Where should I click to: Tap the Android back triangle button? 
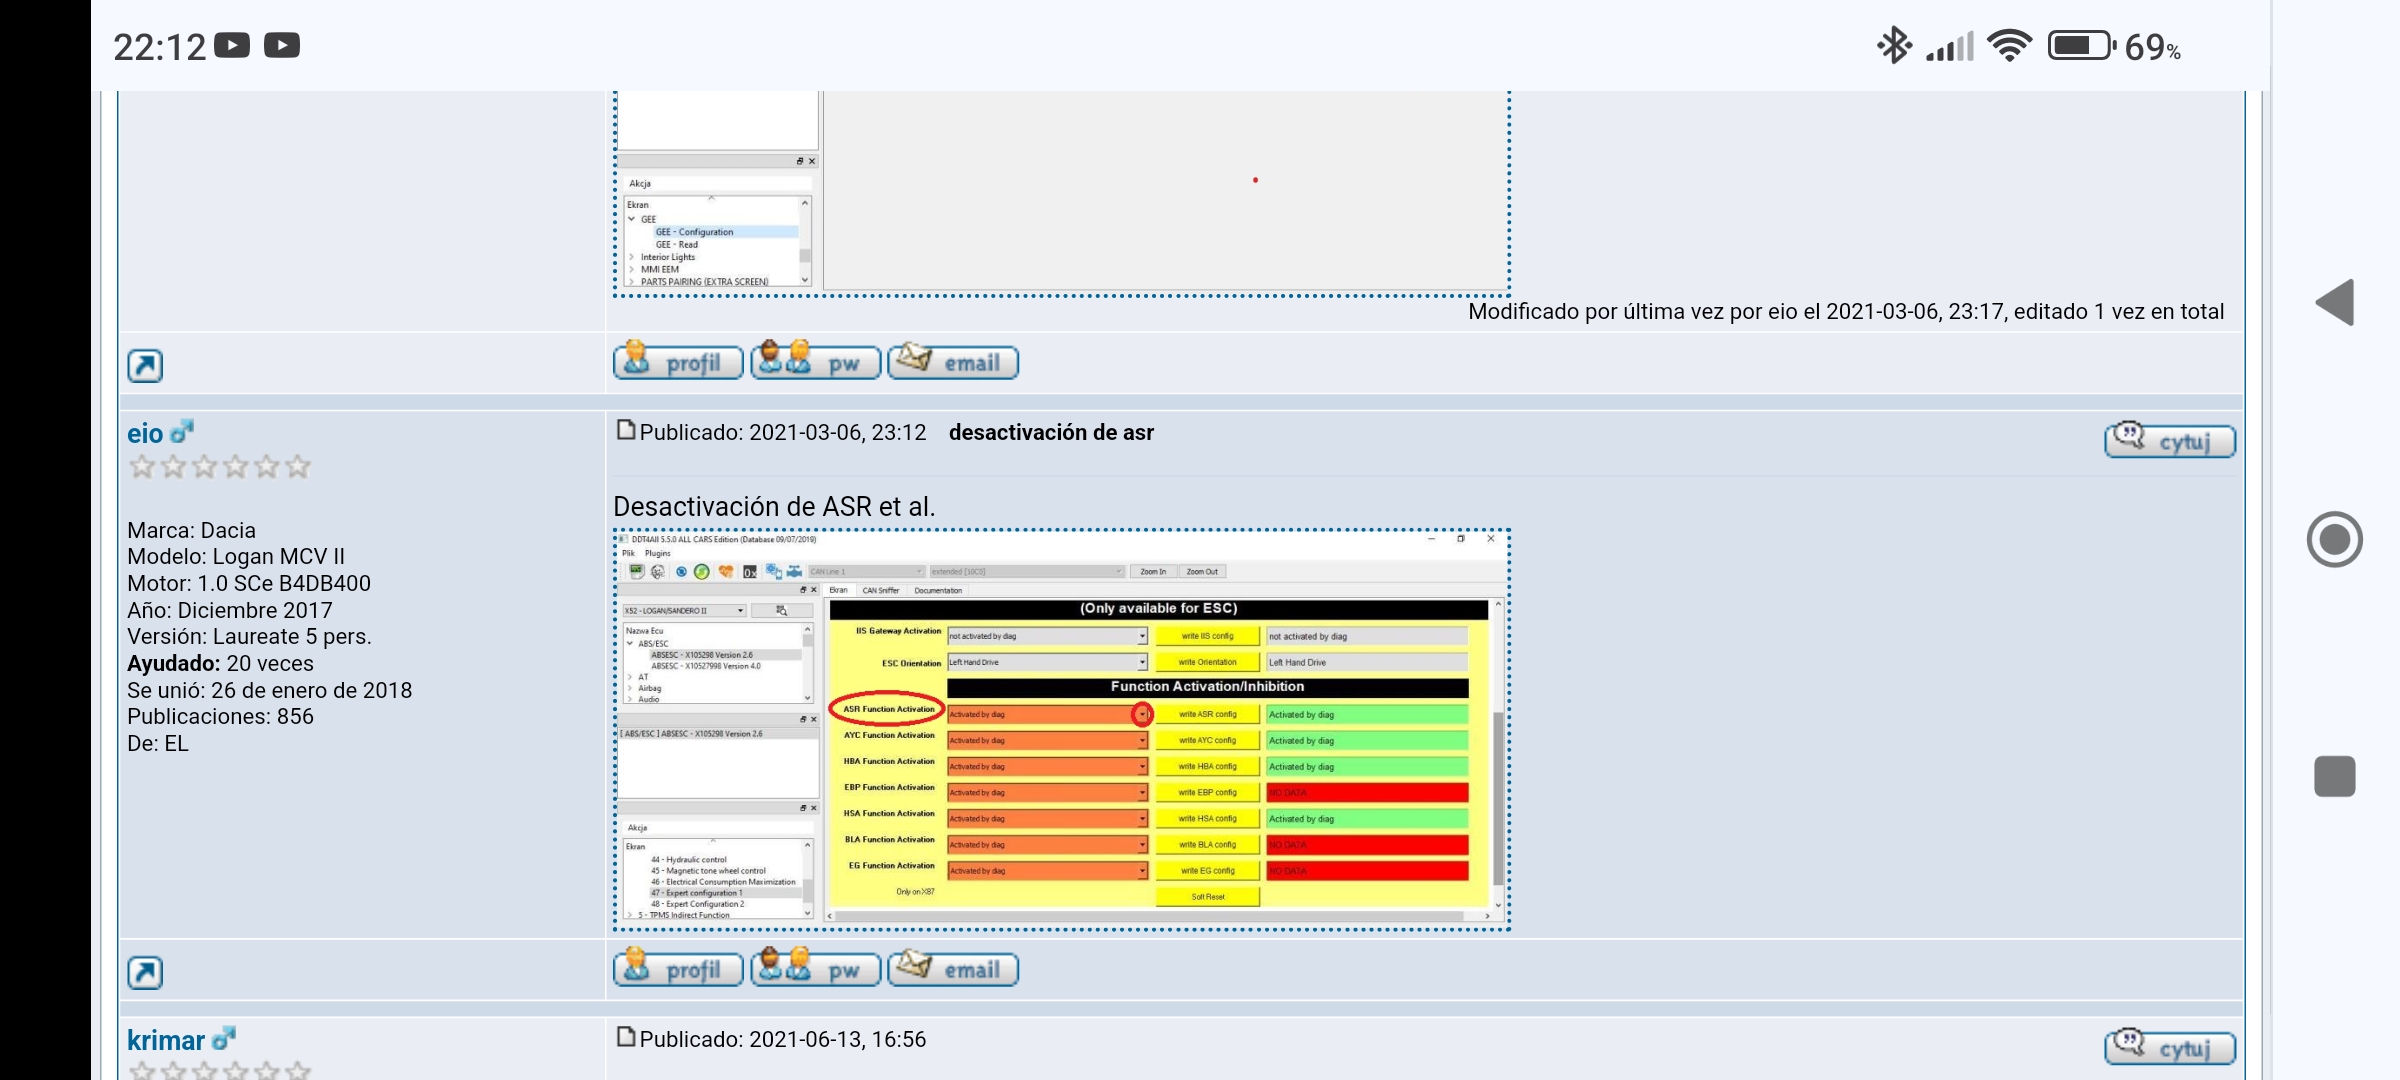click(x=2335, y=303)
